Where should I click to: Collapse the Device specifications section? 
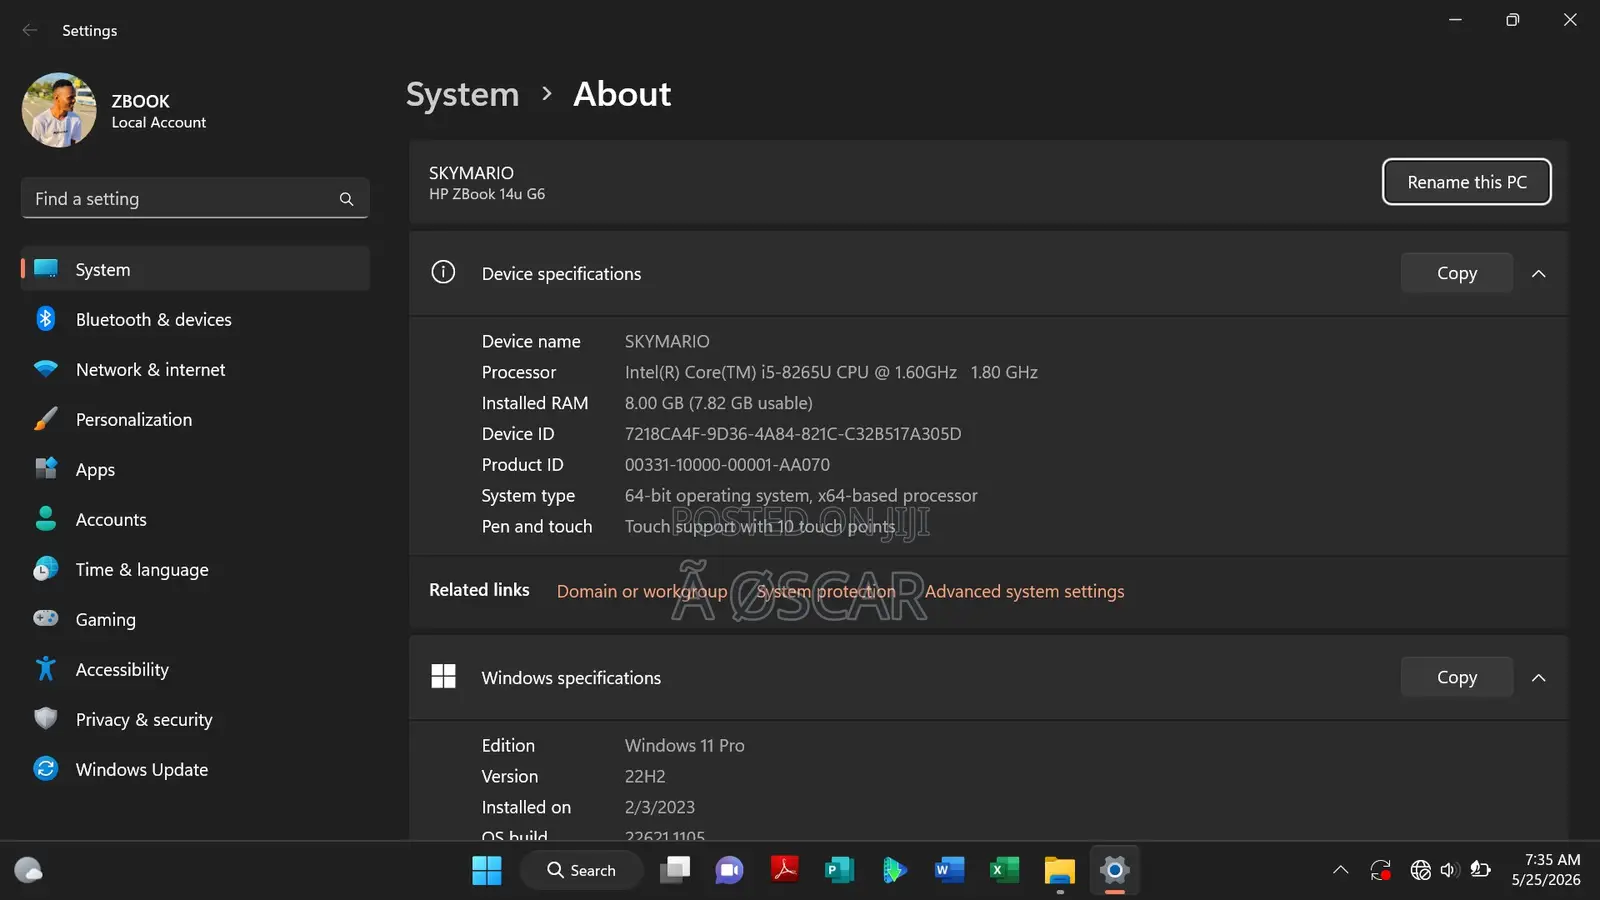[x=1539, y=273]
